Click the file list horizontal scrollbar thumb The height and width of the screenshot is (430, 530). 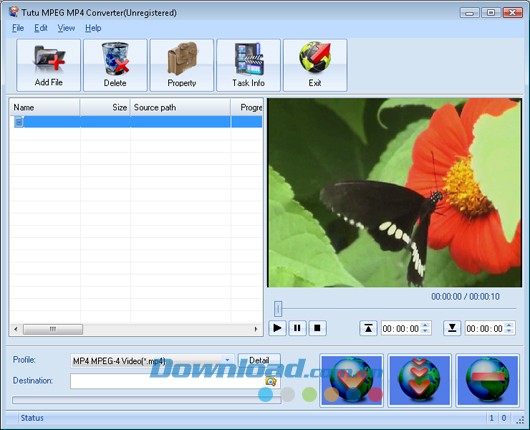(x=53, y=329)
